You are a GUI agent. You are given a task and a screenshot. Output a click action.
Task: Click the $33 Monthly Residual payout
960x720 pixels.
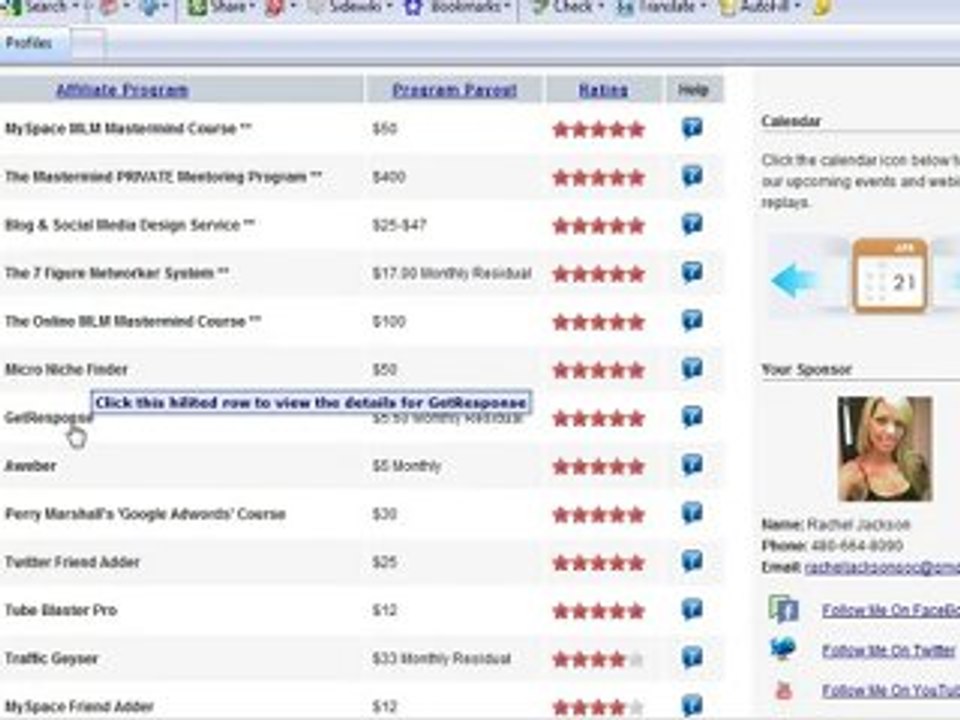(x=441, y=659)
